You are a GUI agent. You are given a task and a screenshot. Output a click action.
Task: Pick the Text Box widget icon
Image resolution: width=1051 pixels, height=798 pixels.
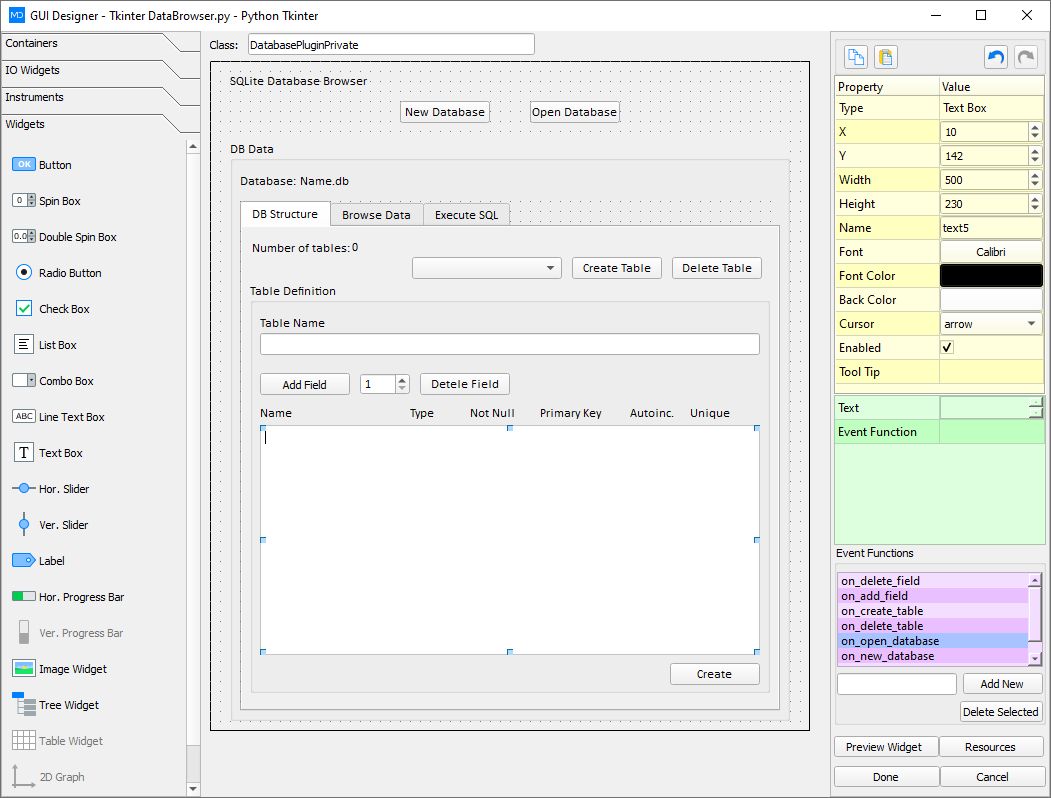coord(23,452)
